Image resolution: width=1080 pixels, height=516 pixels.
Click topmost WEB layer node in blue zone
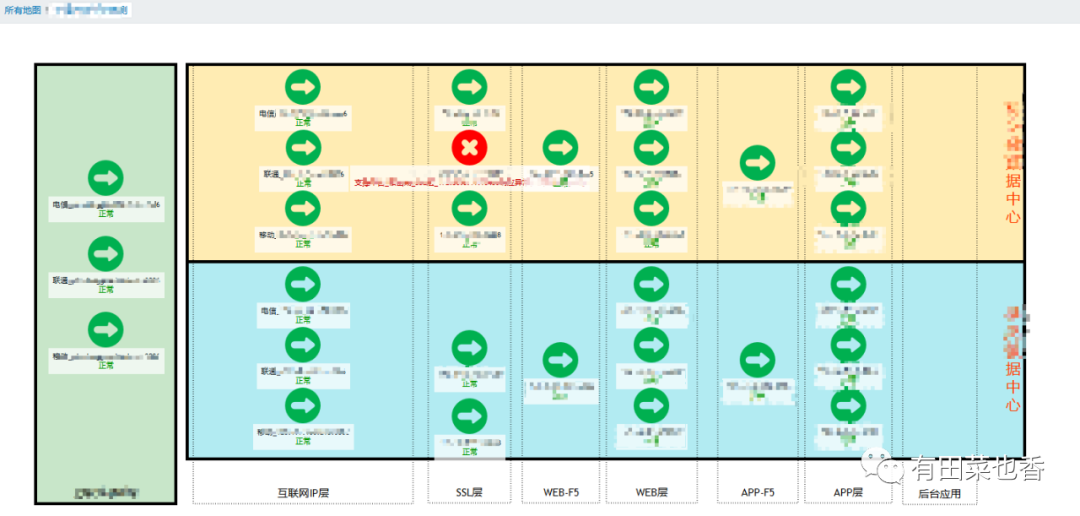click(651, 285)
